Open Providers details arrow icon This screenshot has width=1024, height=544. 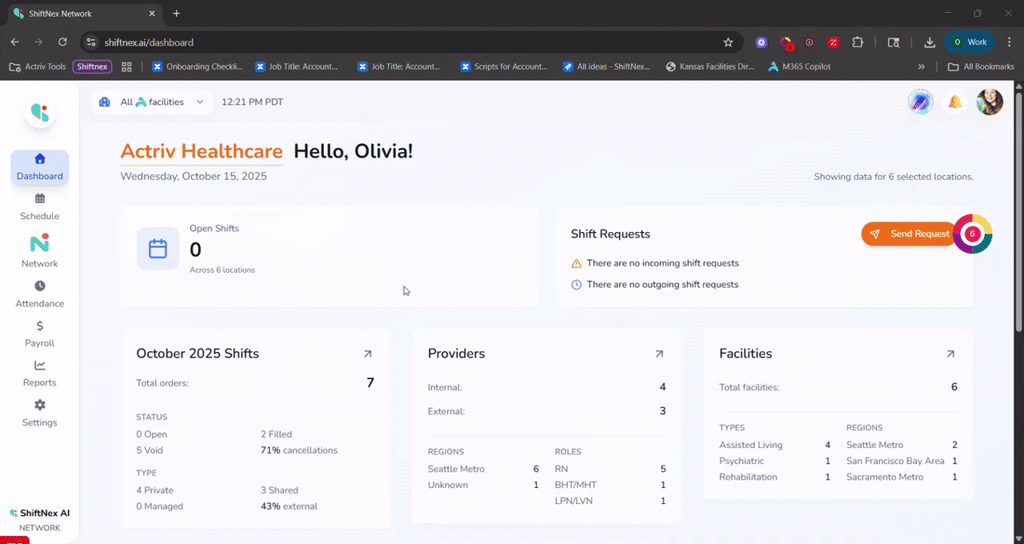tap(659, 354)
